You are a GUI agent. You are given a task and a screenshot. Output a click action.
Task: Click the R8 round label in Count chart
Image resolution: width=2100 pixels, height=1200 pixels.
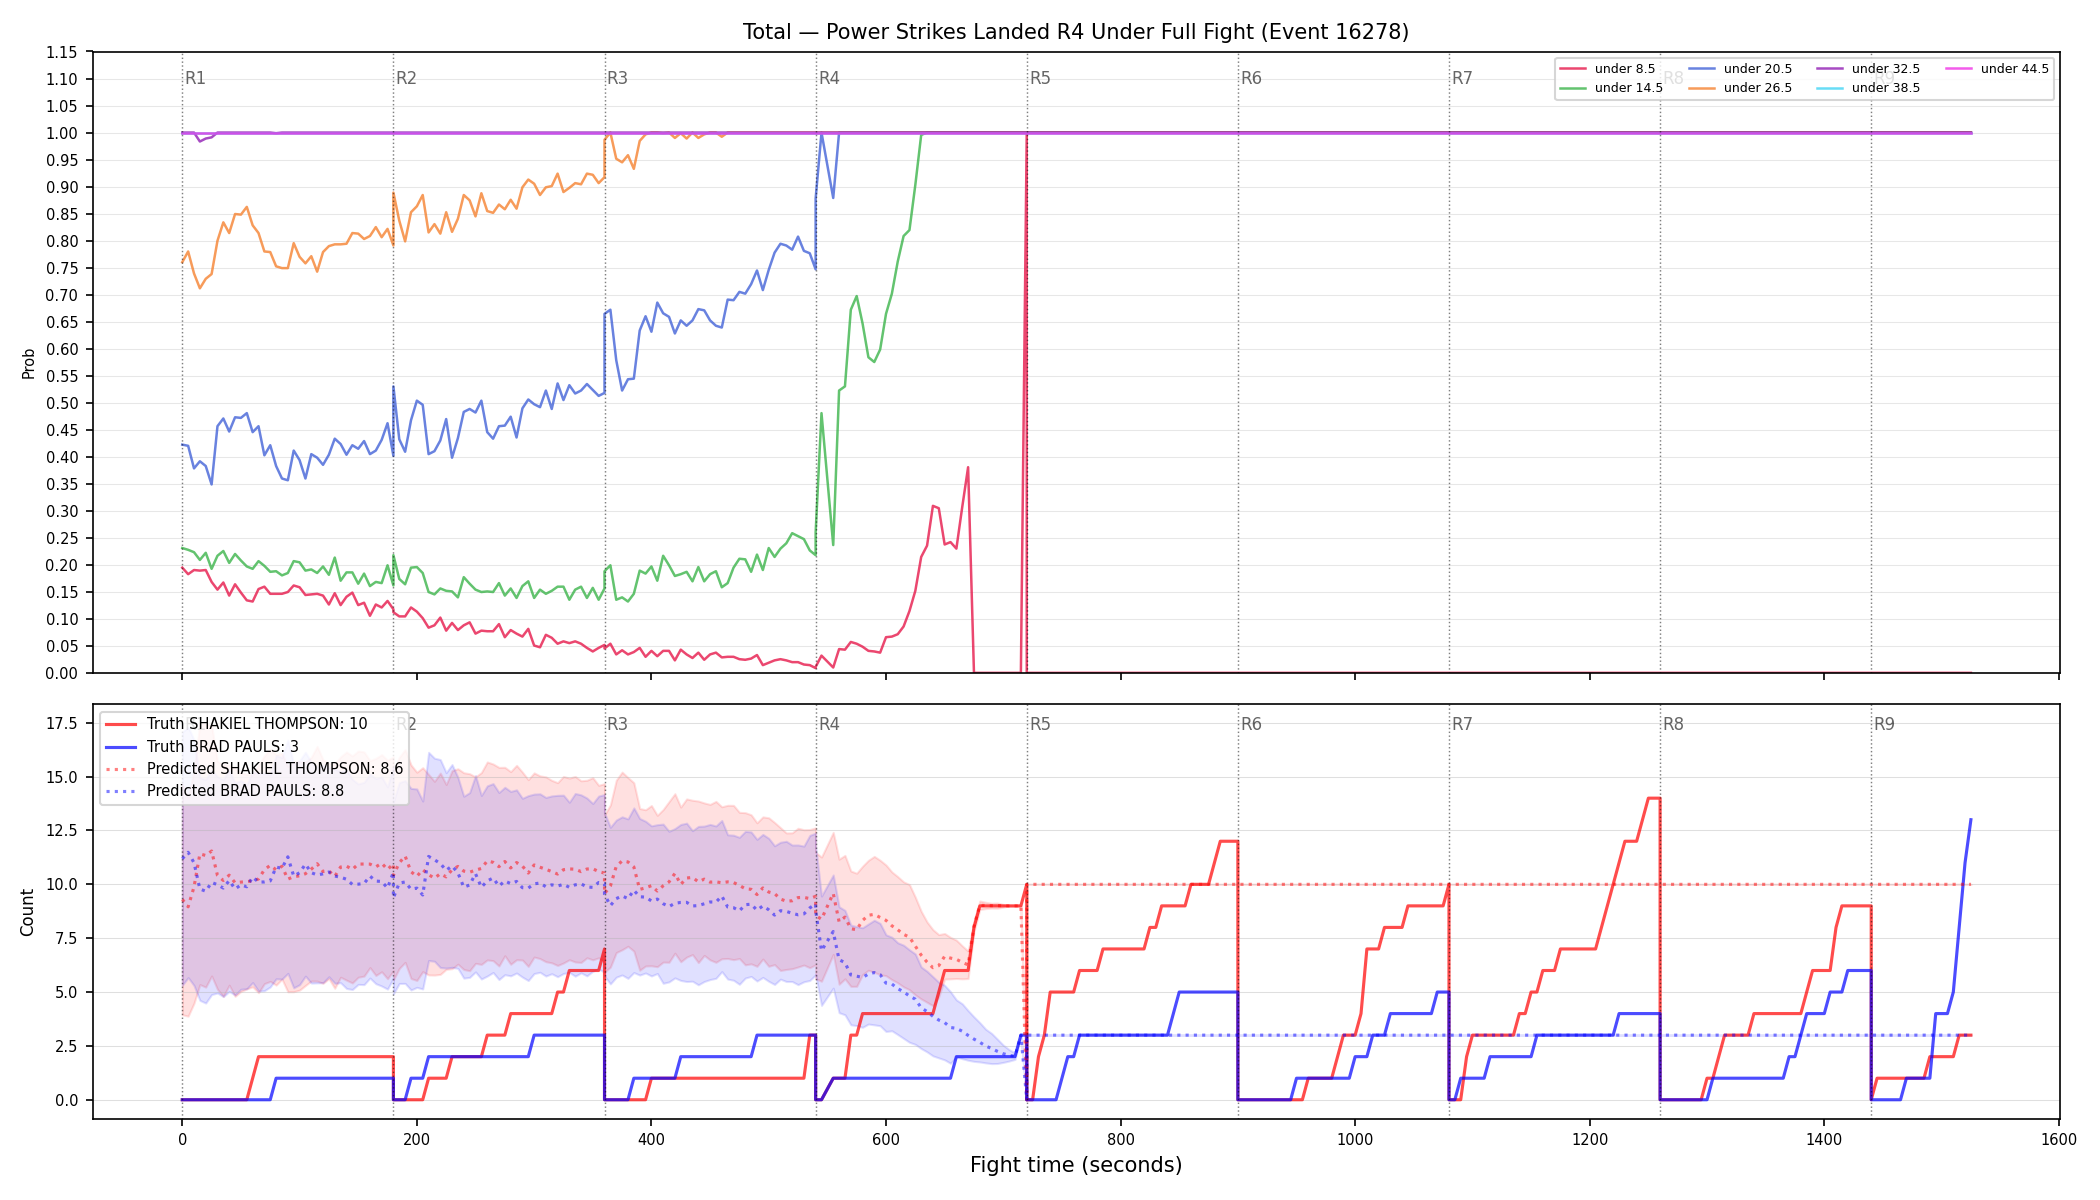[x=1673, y=724]
